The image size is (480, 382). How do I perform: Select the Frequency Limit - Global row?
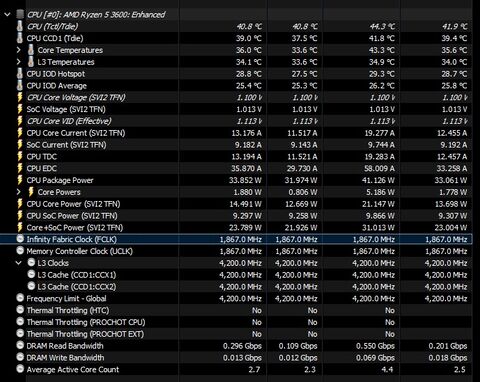point(236,298)
